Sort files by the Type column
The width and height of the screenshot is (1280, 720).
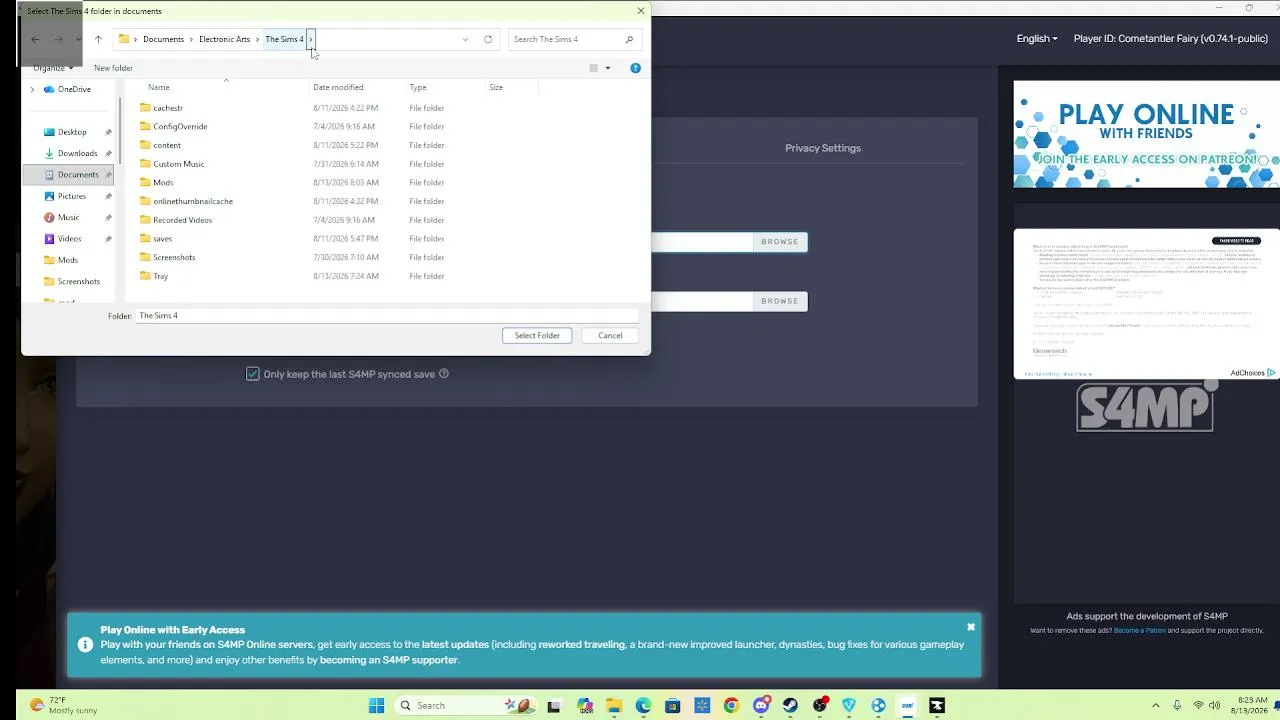tap(418, 87)
